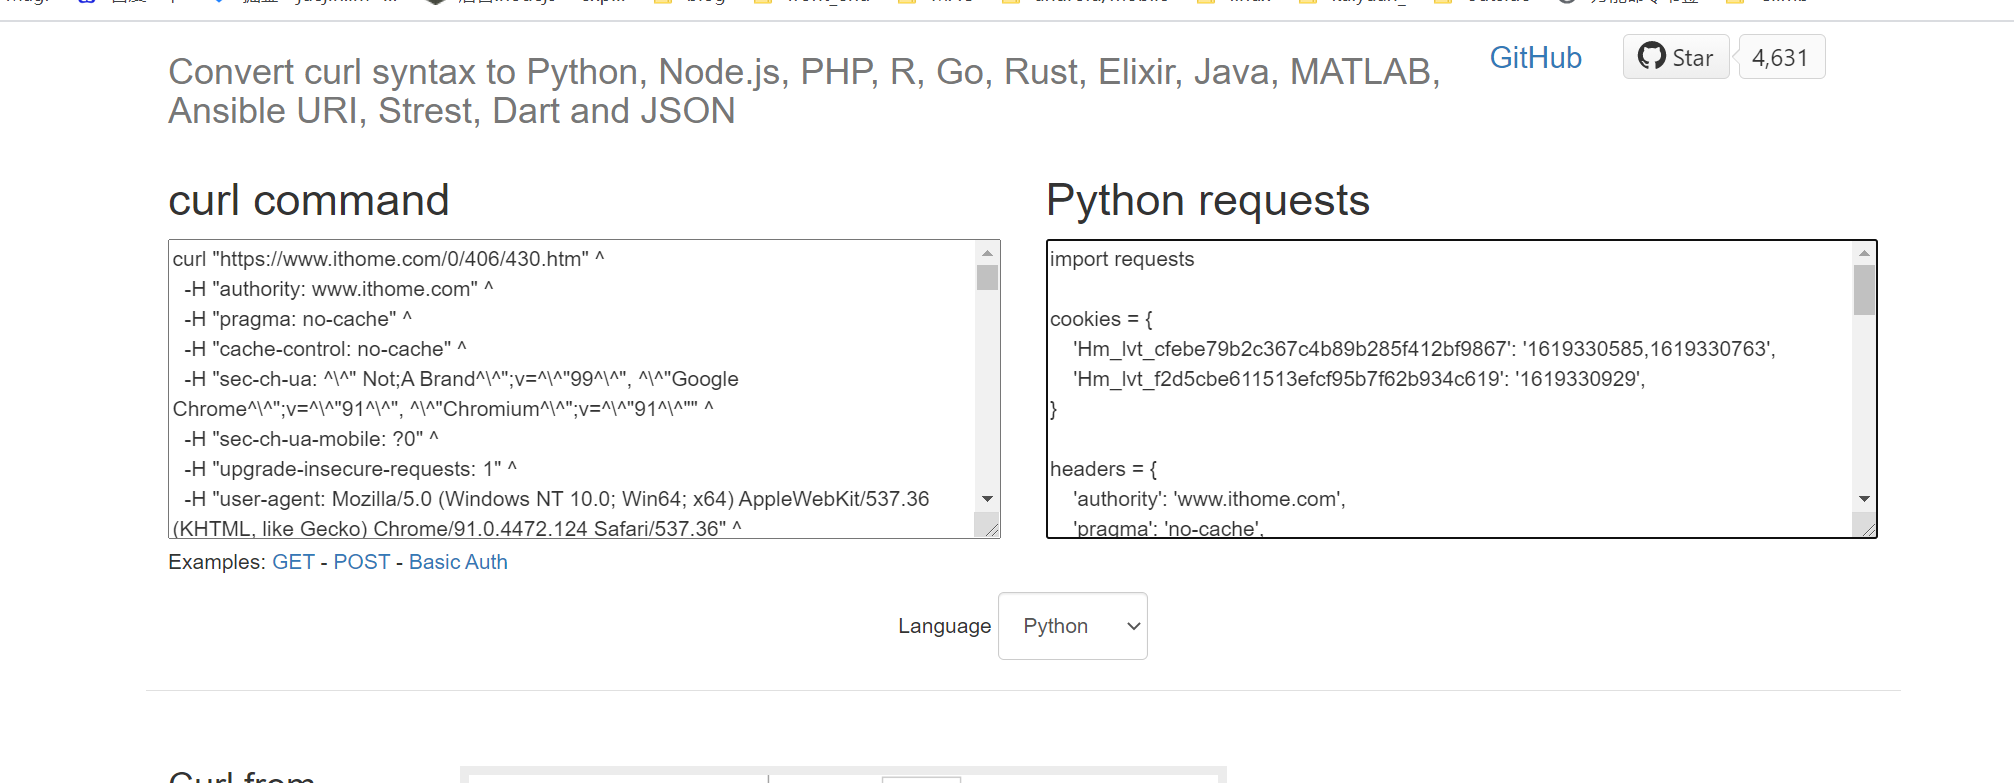This screenshot has height=783, width=2014.
Task: Click the Python requests scrollbar thumb
Action: click(x=1864, y=290)
